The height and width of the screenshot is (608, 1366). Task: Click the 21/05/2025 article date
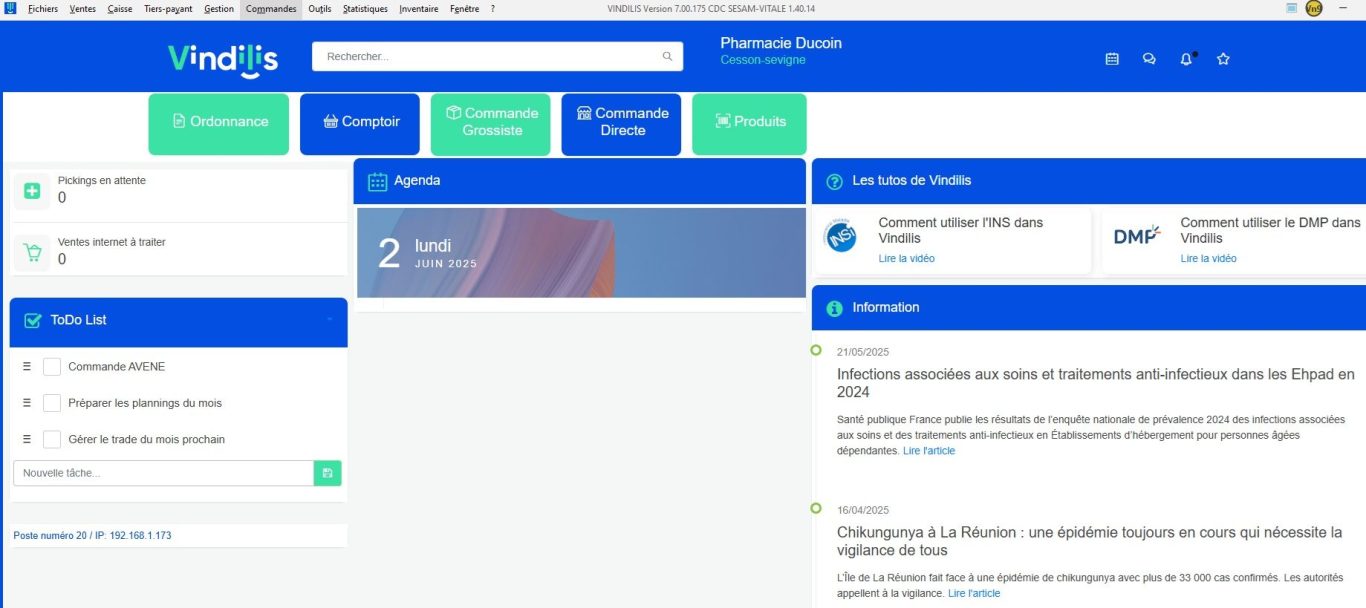(863, 352)
